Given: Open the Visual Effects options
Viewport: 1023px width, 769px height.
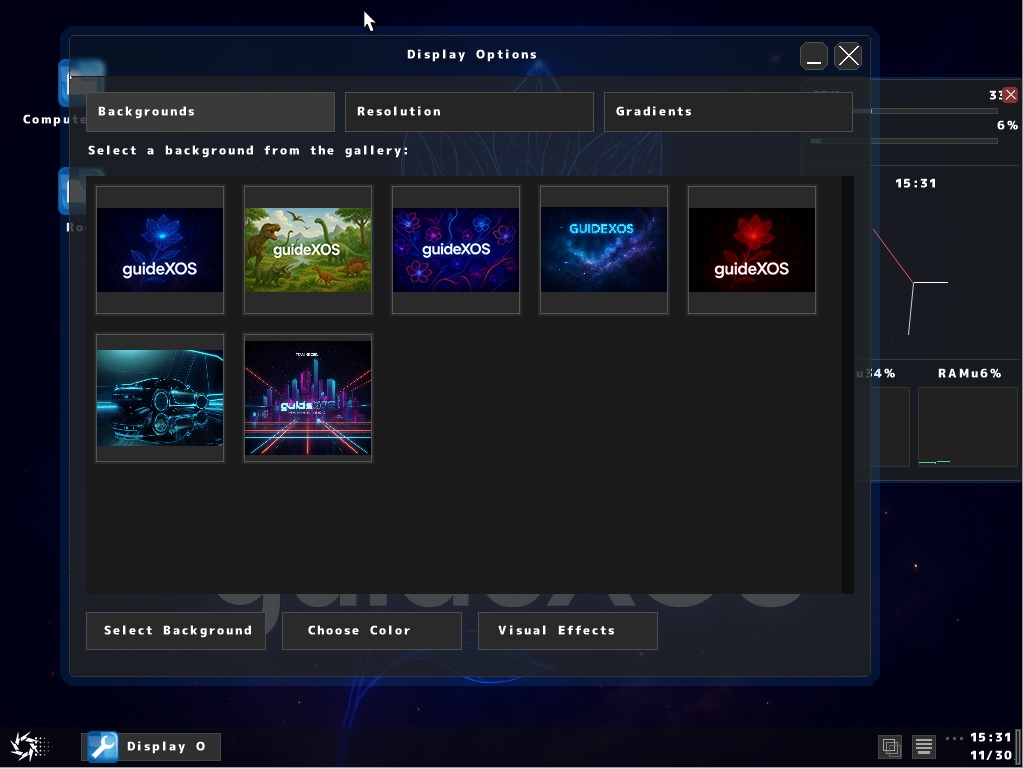Looking at the screenshot, I should point(567,630).
